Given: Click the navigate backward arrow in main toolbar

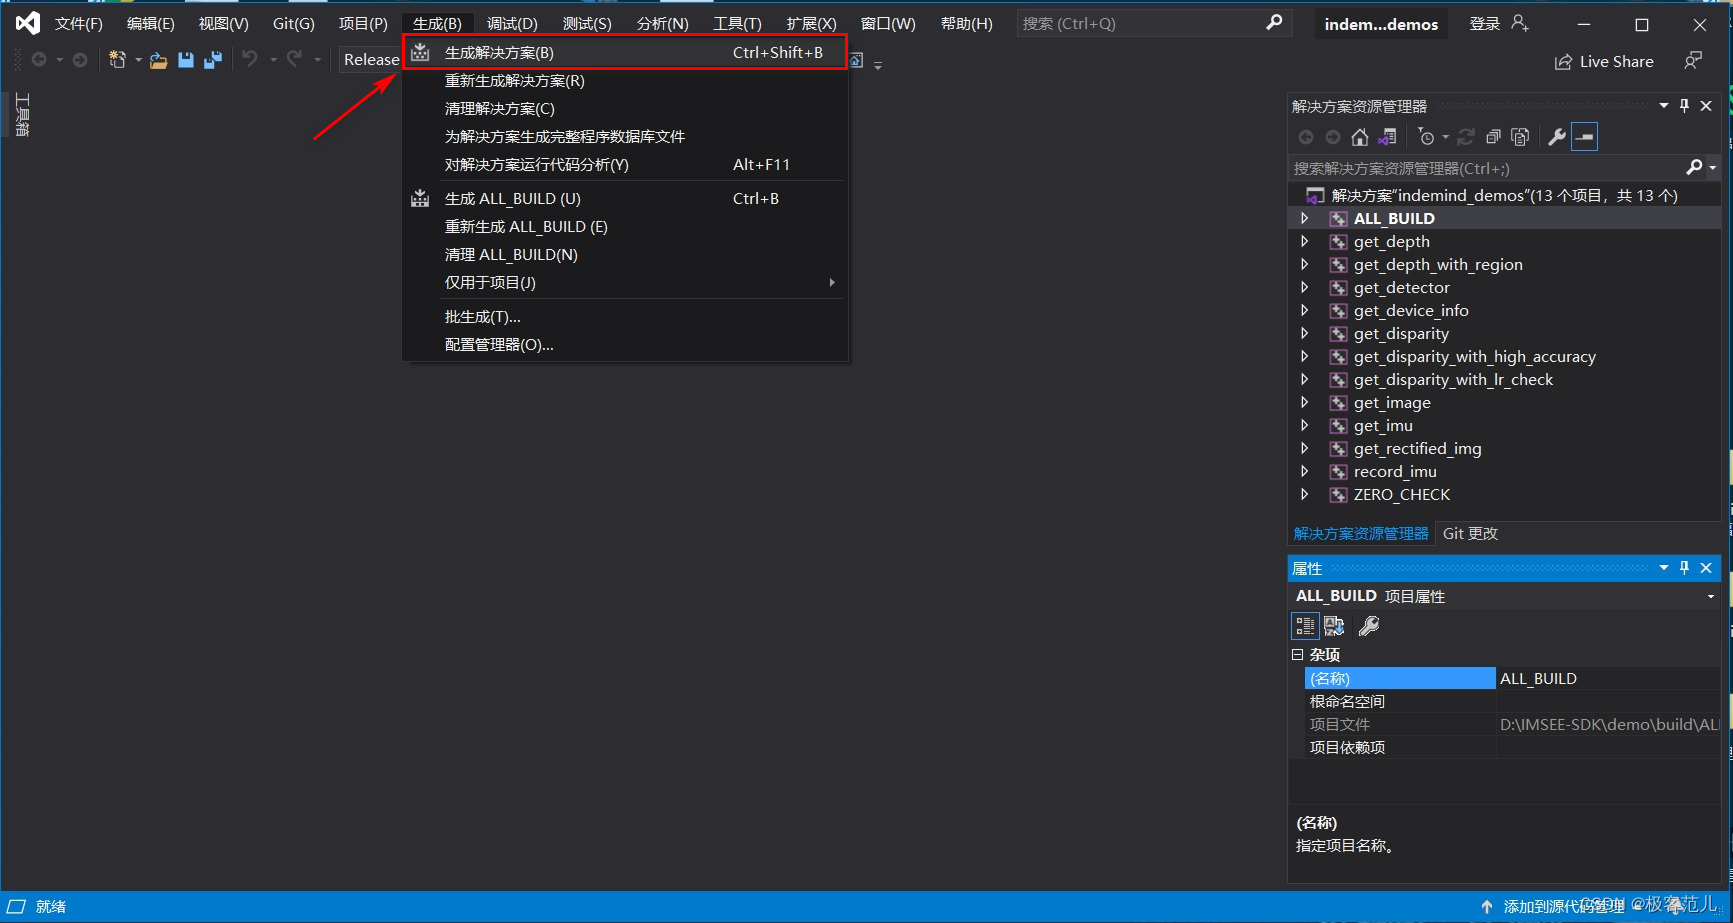Looking at the screenshot, I should point(39,60).
